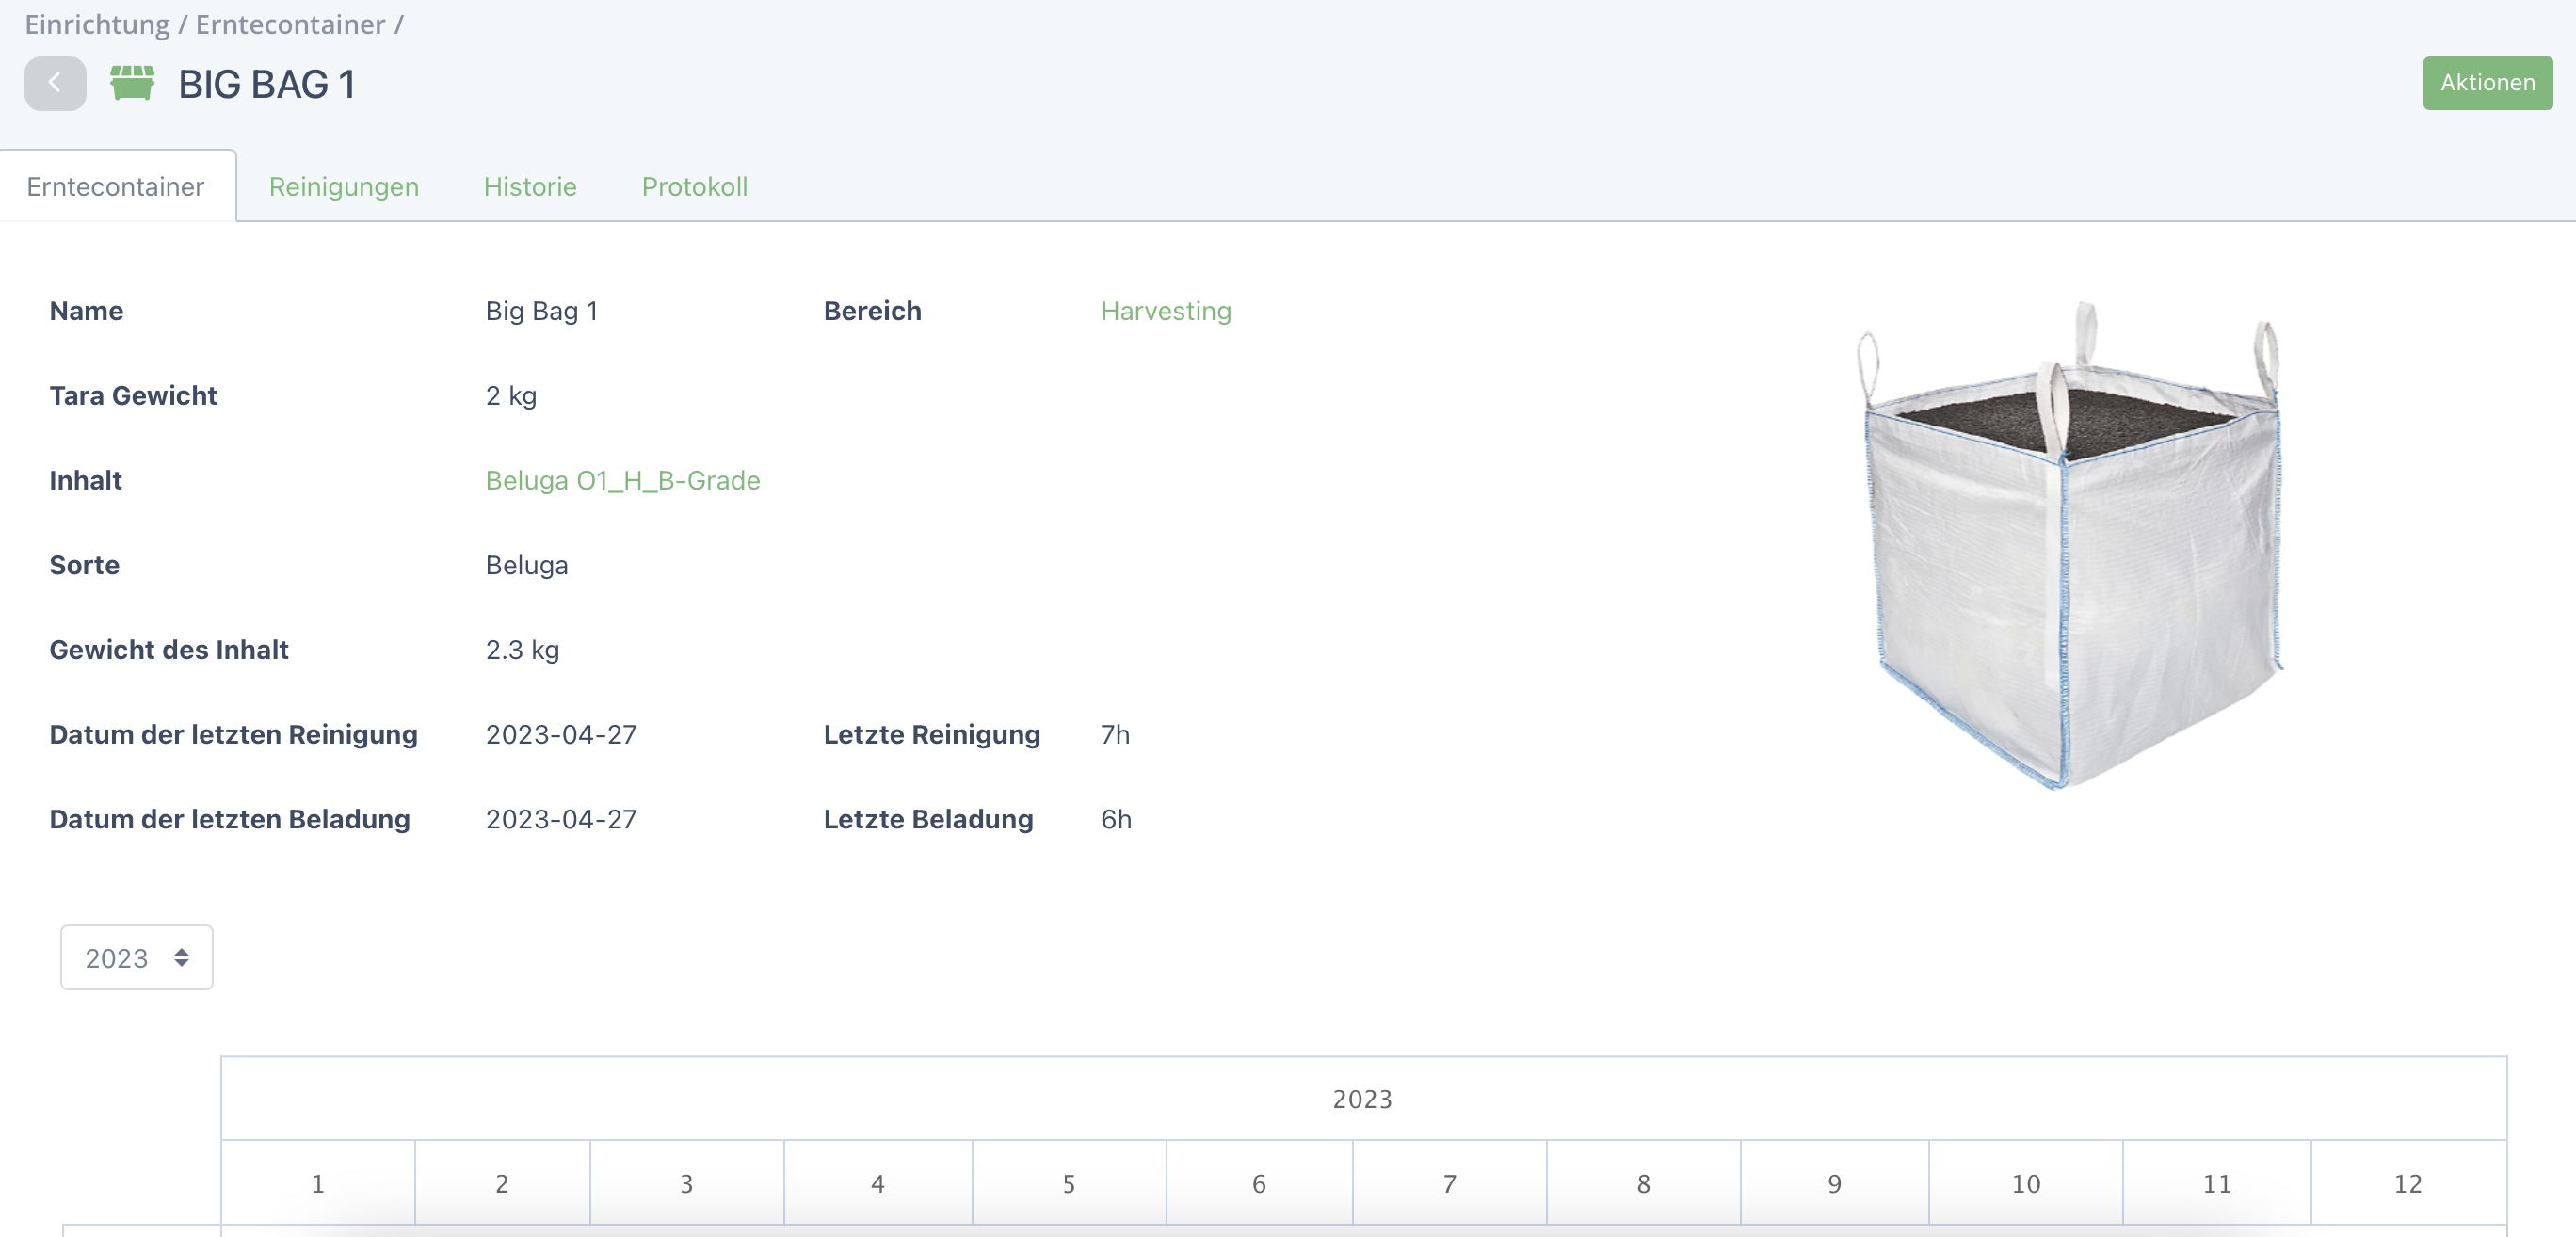Click the Letzte Beladung value '6h'
The image size is (2576, 1237).
[x=1116, y=819]
